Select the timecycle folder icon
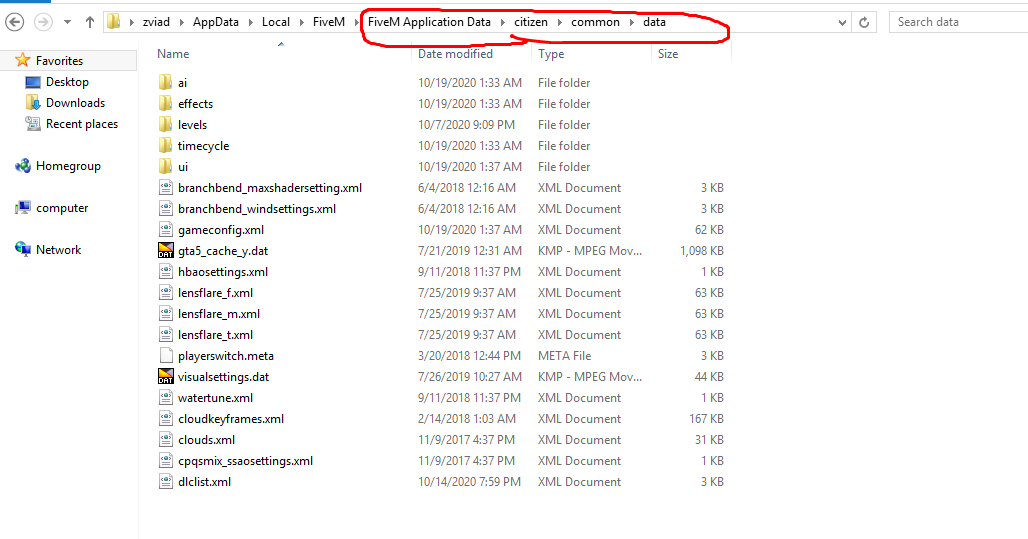Screen dimensions: 1028x539 point(166,146)
